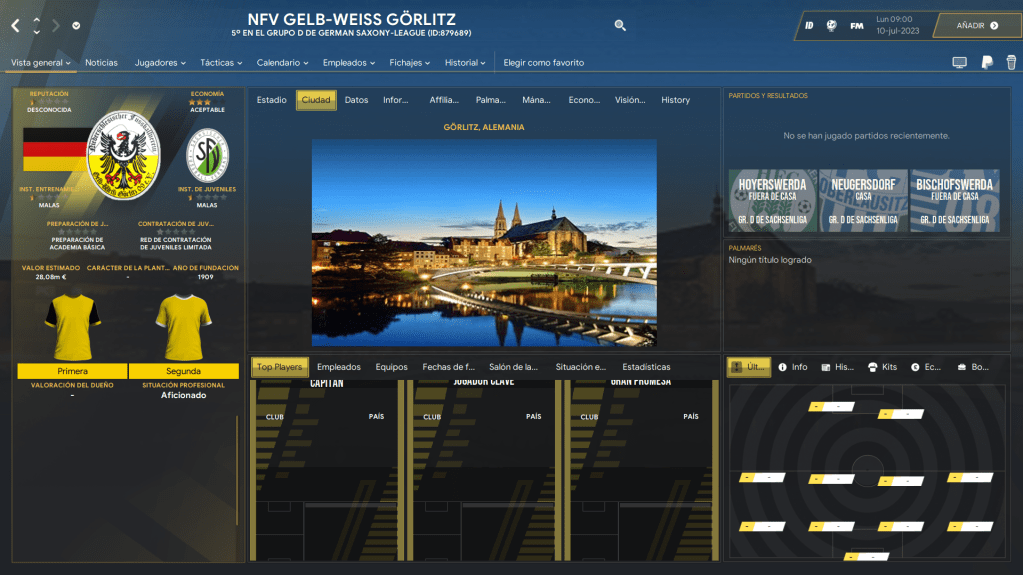Viewport: 1023px width, 575px height.
Task: Click the Görlitz city photo
Action: tap(484, 243)
